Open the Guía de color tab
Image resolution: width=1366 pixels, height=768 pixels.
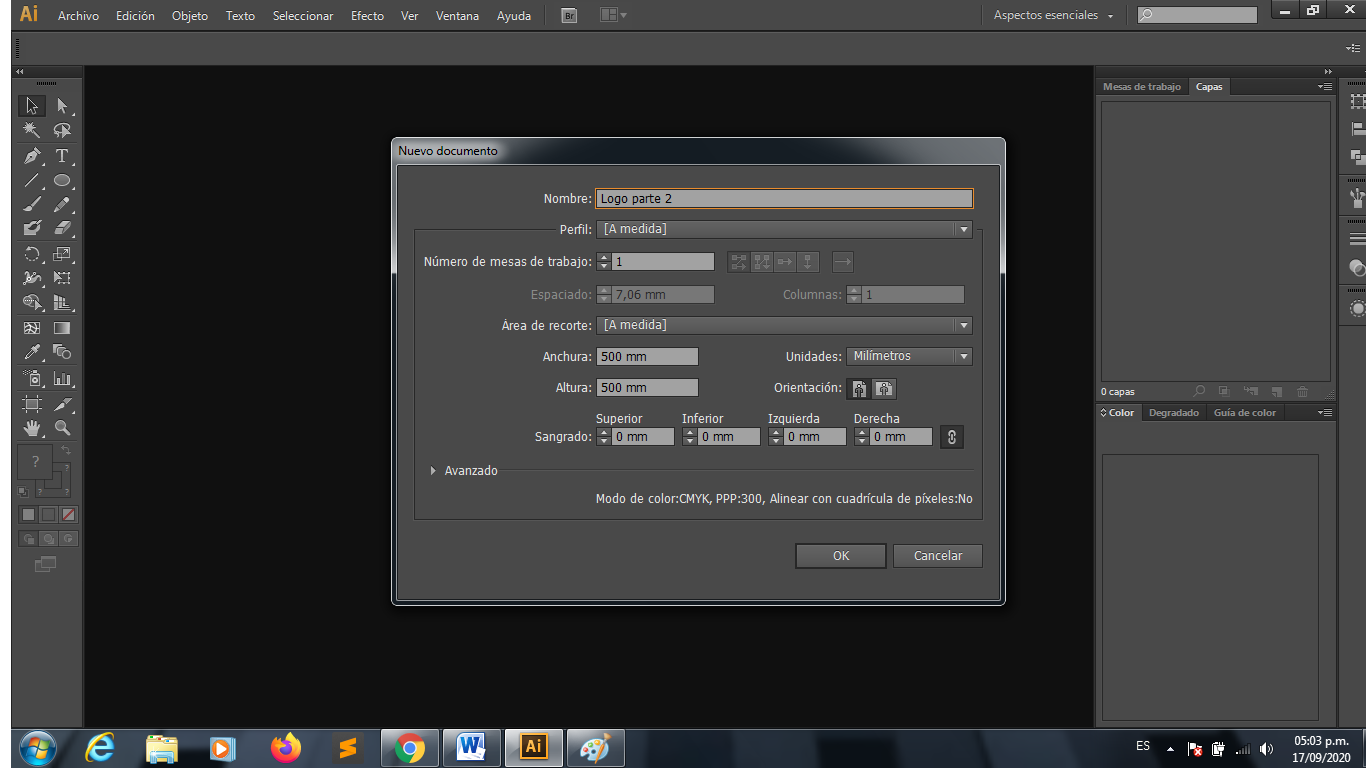tap(1245, 413)
